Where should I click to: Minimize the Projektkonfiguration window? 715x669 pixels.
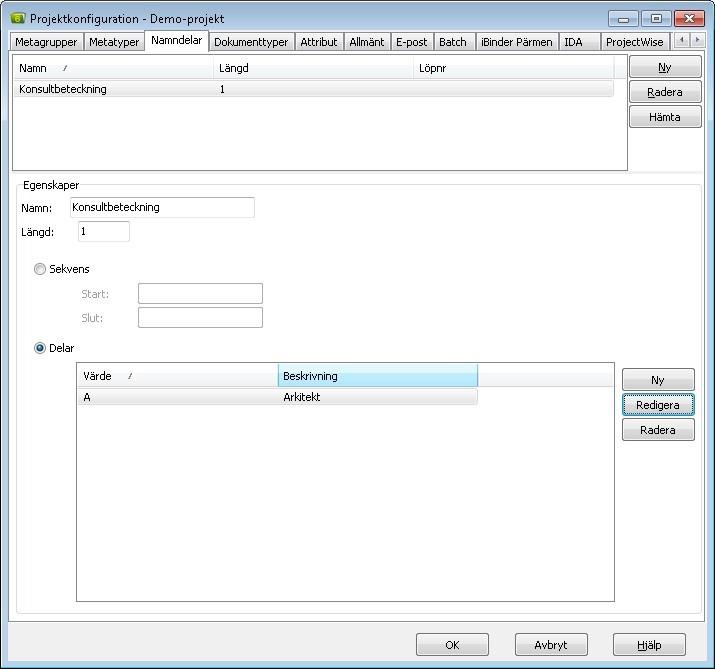coord(623,19)
